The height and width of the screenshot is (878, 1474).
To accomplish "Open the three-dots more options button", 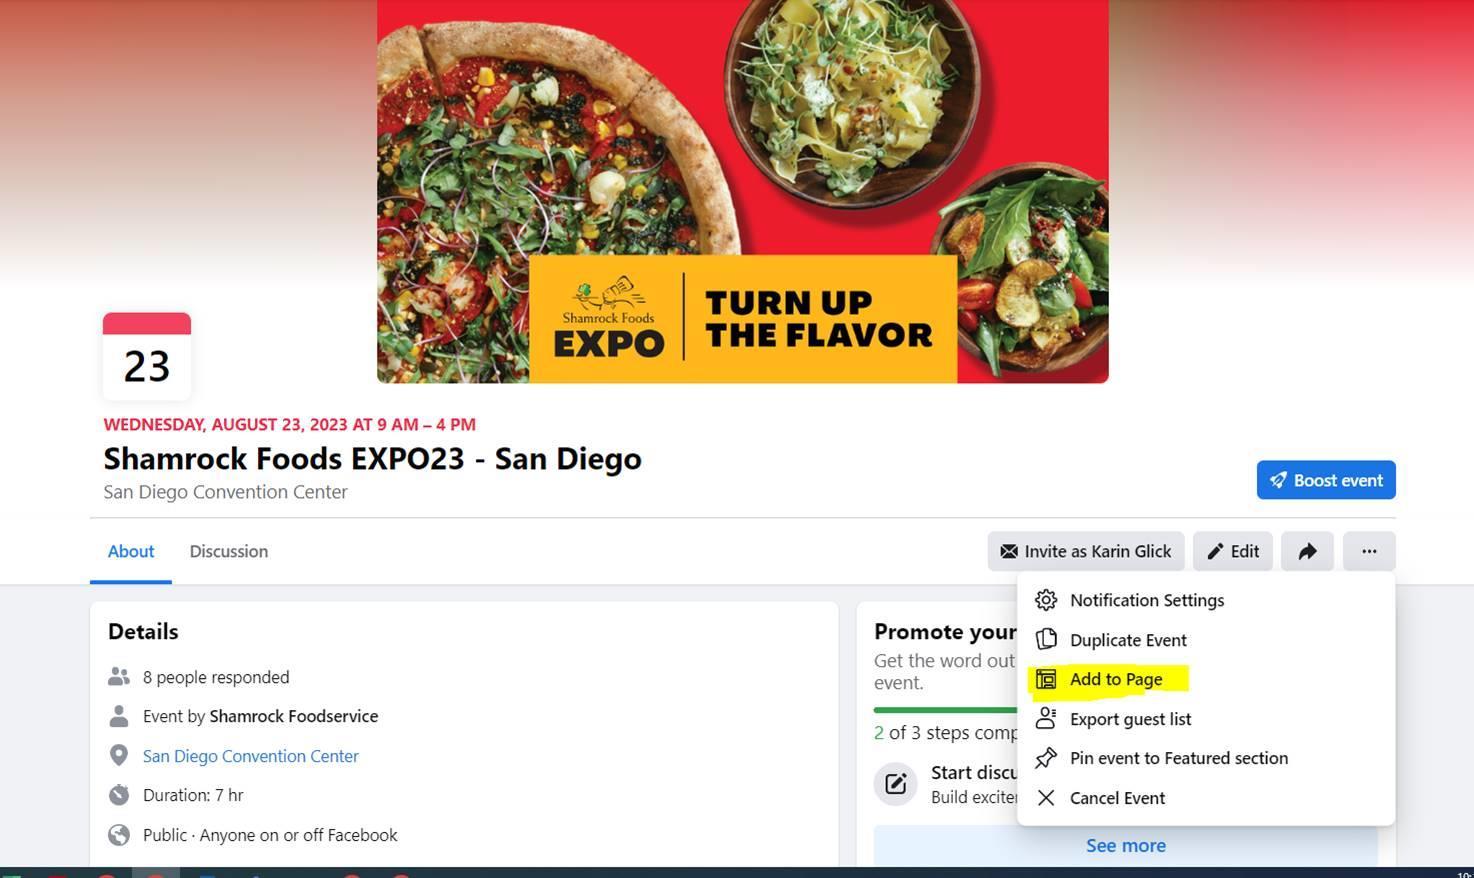I will [x=1369, y=551].
